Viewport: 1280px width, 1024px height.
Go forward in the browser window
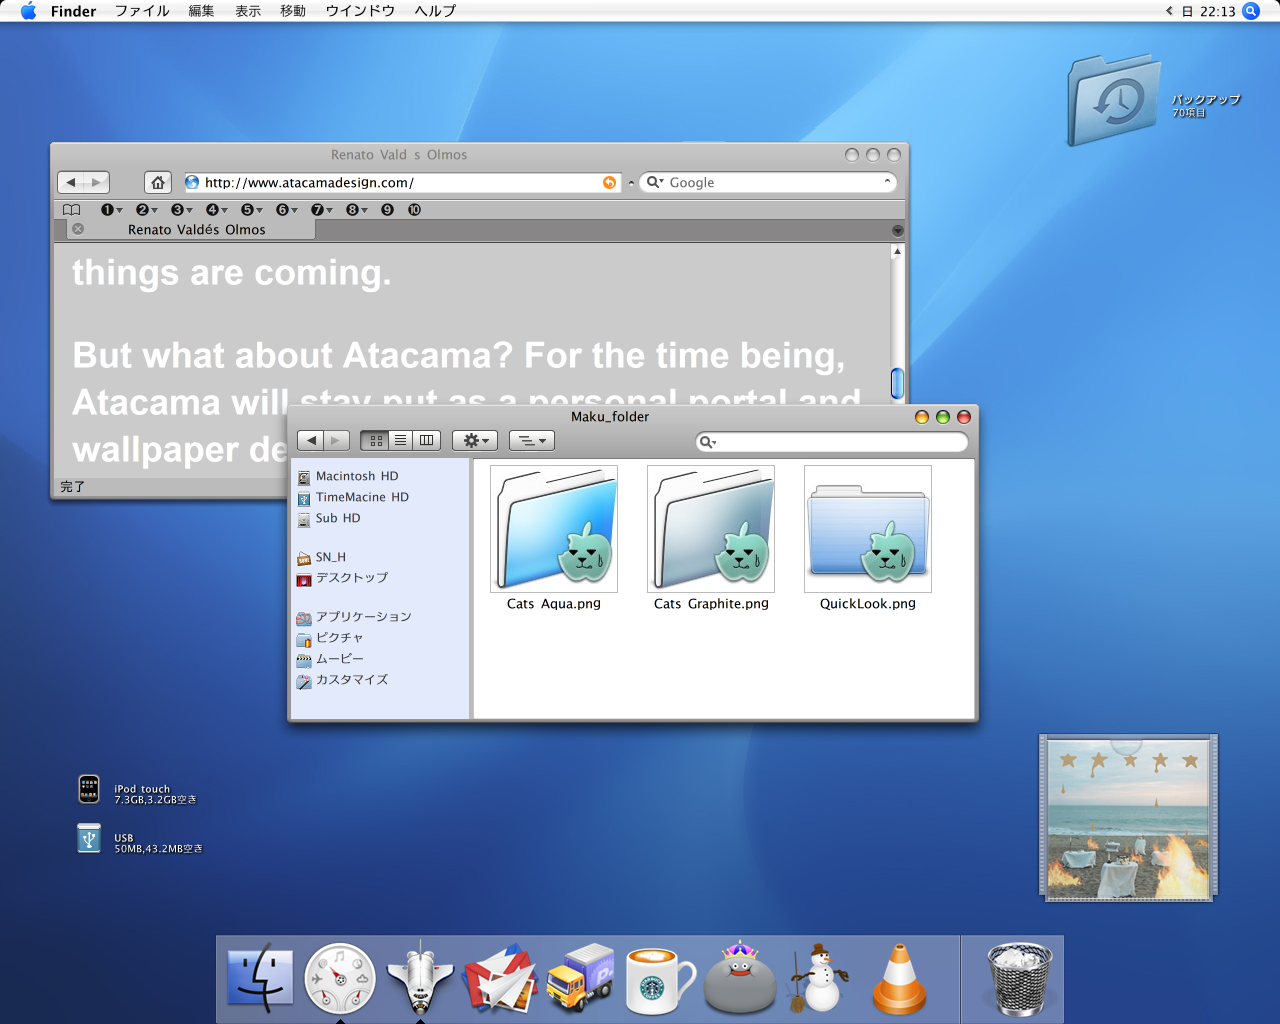pos(97,182)
